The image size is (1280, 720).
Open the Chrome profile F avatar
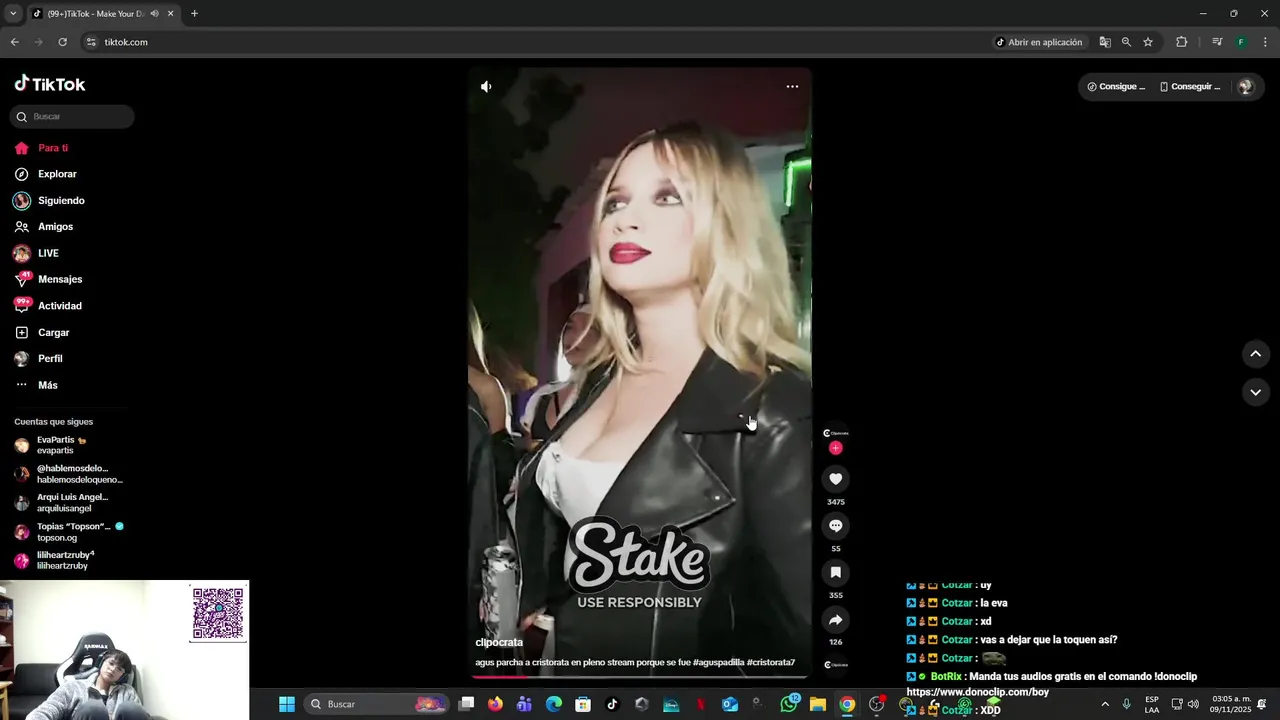[x=1241, y=42]
